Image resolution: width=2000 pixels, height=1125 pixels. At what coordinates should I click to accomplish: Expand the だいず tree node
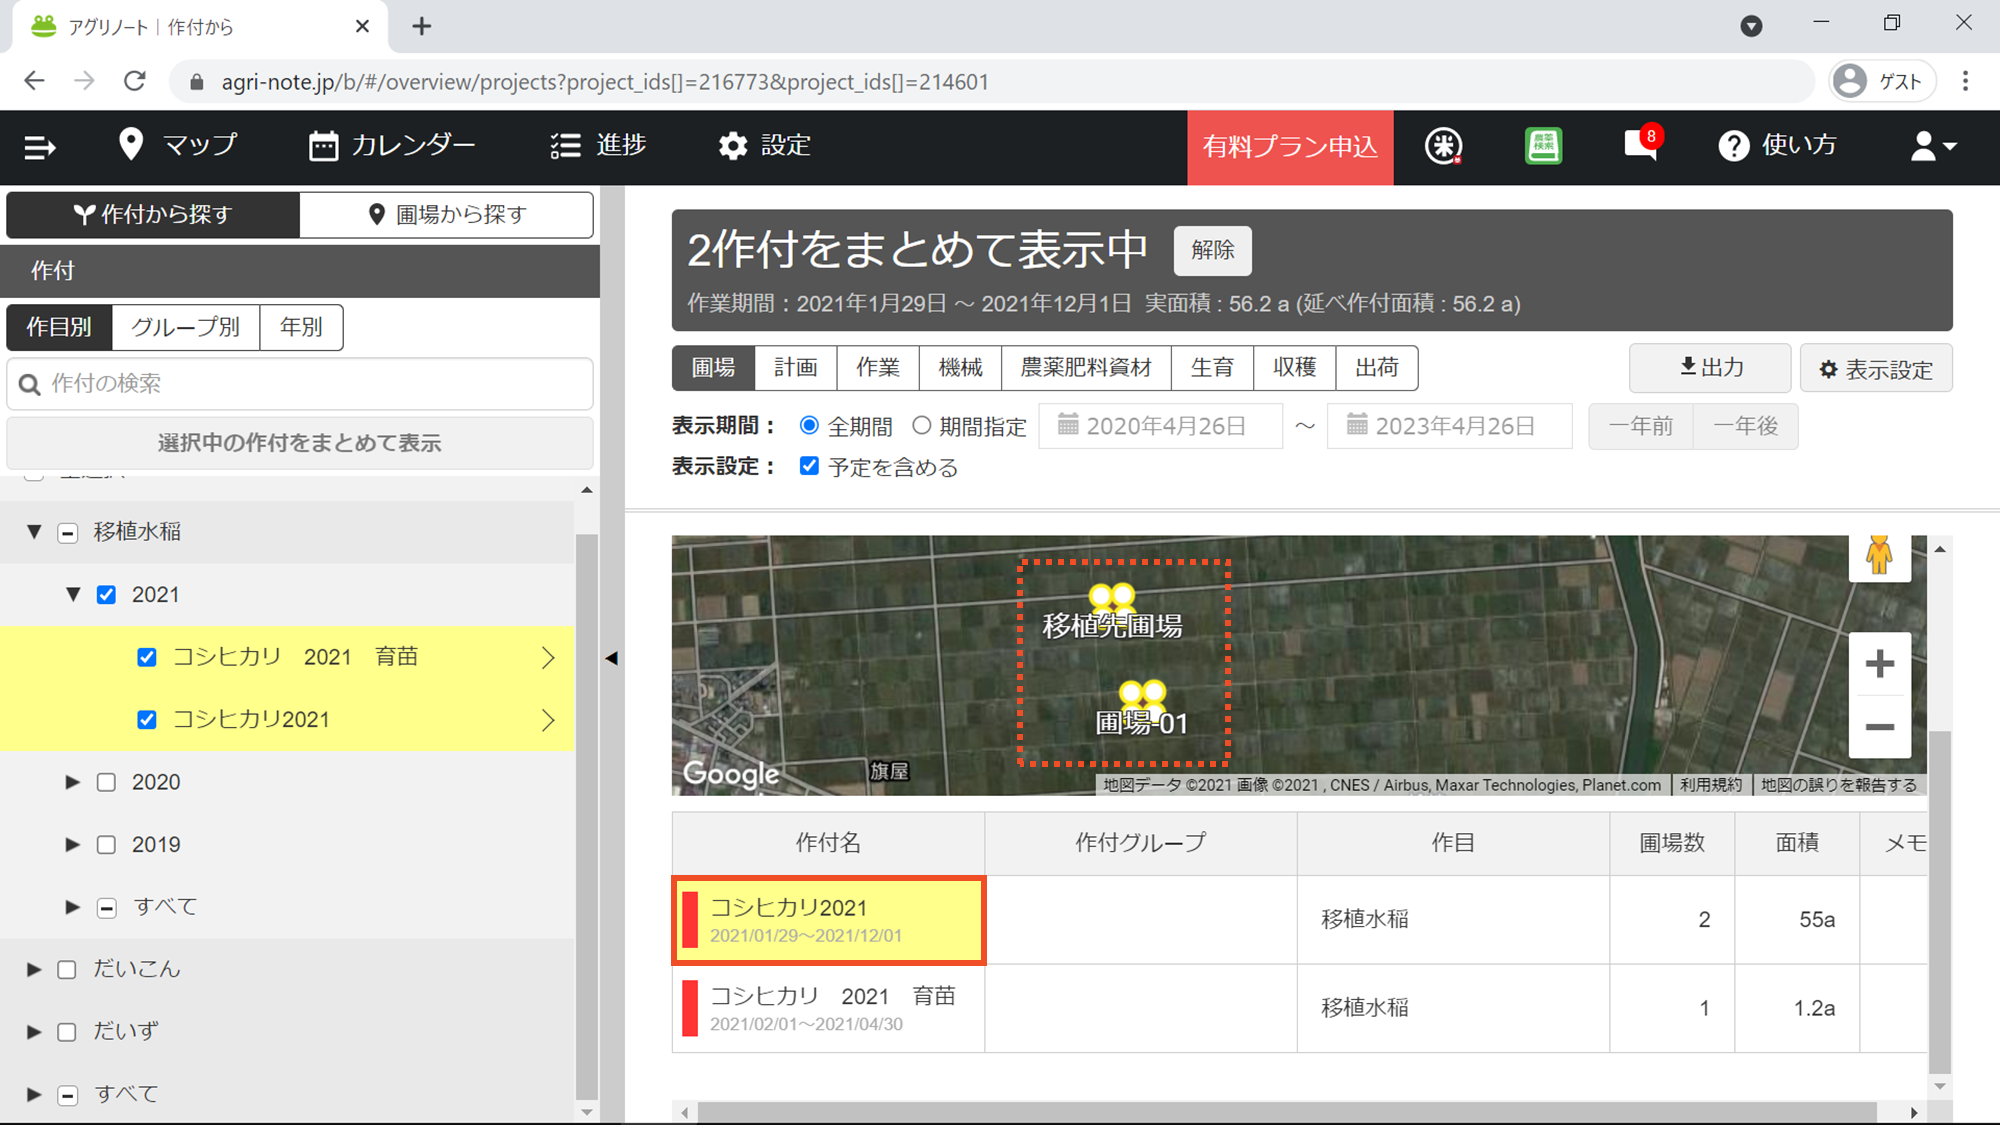click(33, 1032)
